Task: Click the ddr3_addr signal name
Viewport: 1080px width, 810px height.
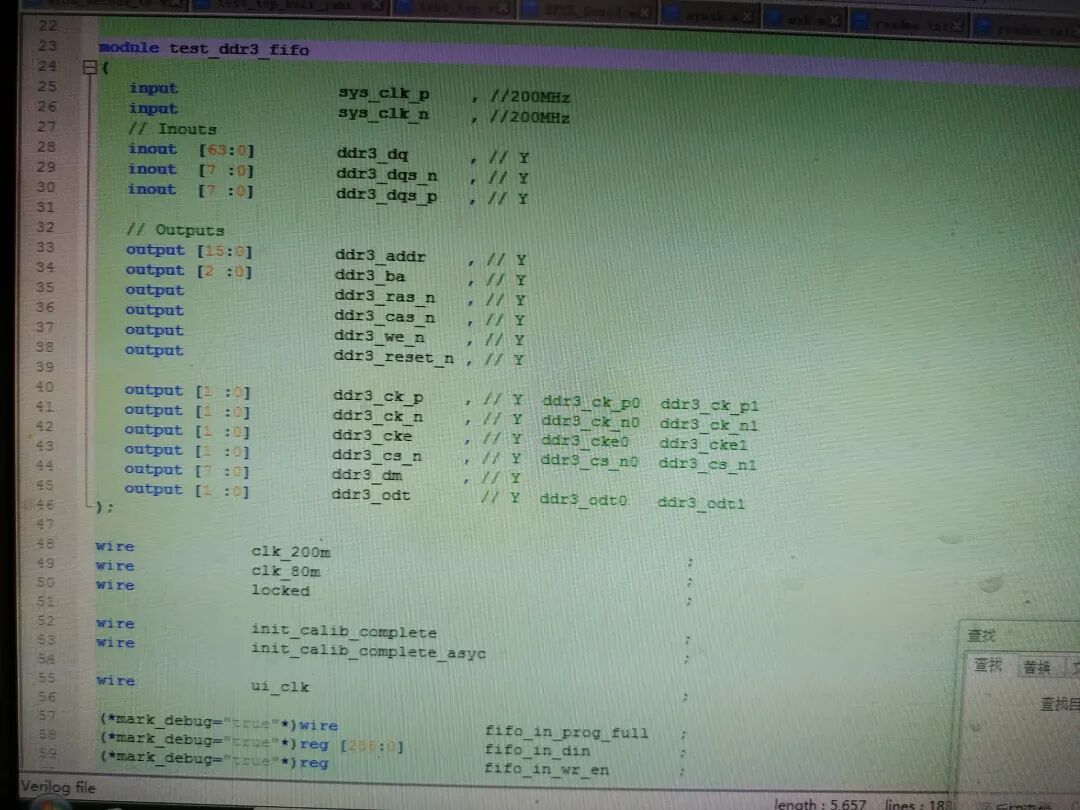Action: tap(380, 256)
